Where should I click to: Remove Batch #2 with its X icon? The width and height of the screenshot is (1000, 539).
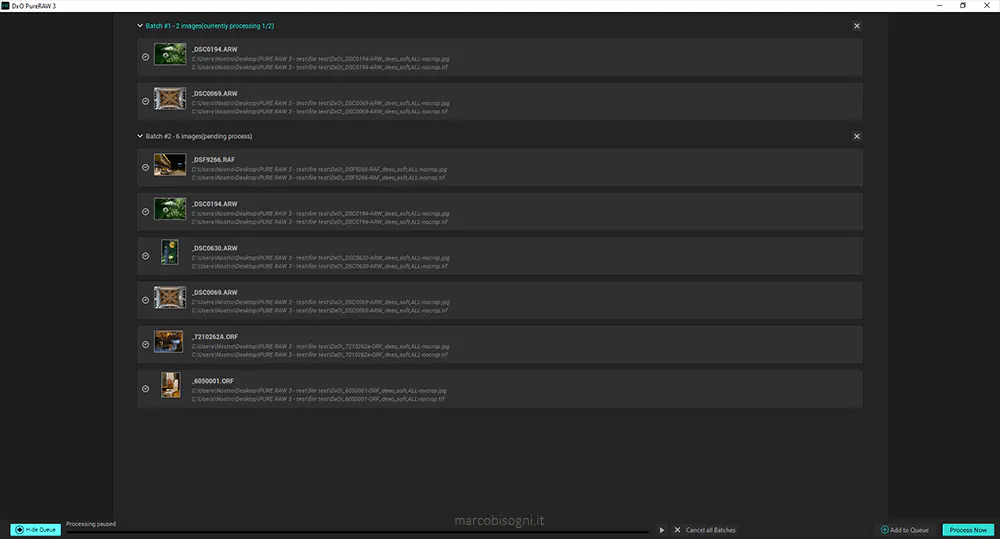point(857,137)
